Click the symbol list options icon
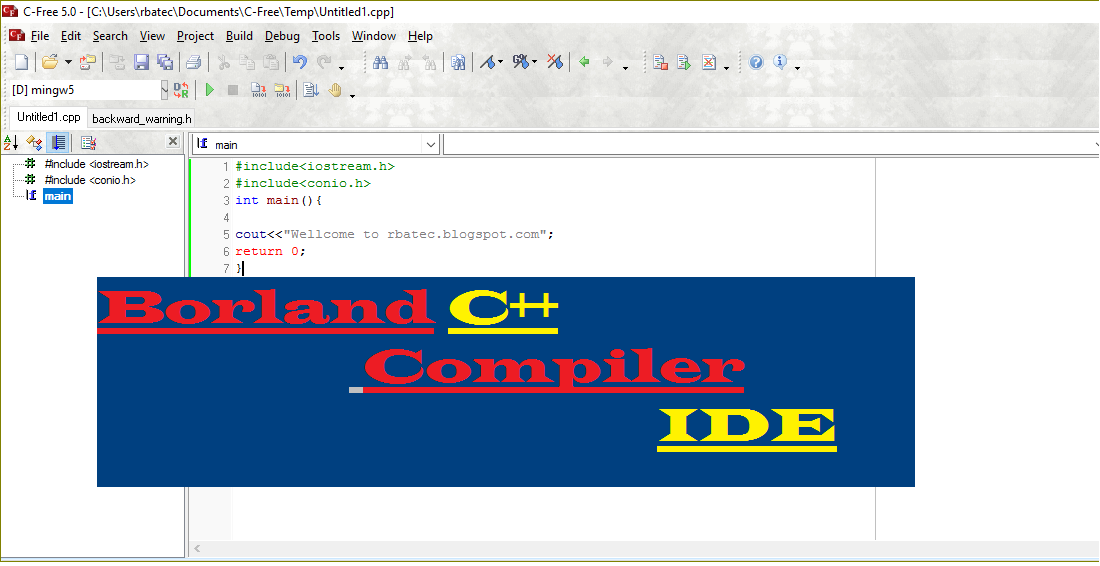The image size is (1100, 566). [88, 143]
